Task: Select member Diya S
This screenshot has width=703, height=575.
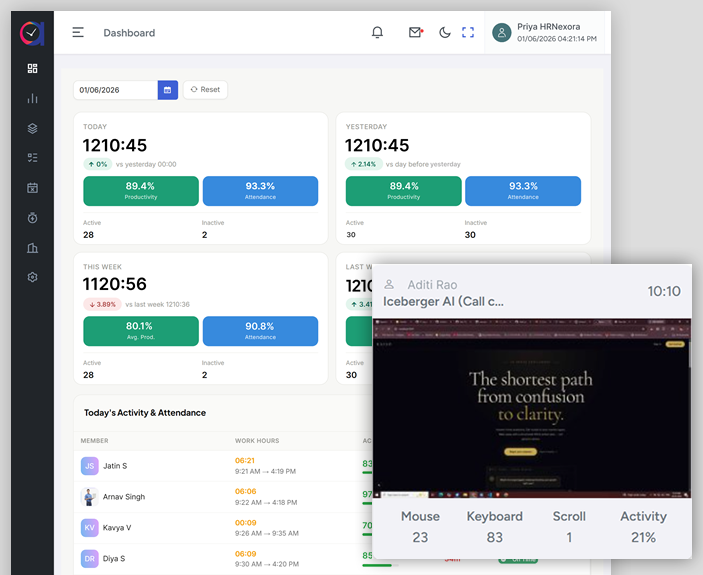Action: 114,559
